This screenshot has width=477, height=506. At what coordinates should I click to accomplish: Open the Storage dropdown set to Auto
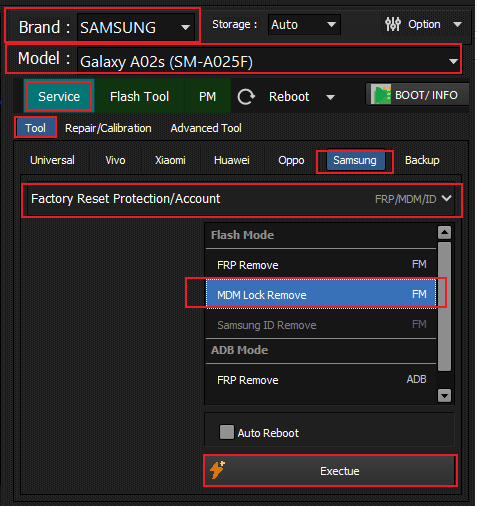pyautogui.click(x=304, y=25)
